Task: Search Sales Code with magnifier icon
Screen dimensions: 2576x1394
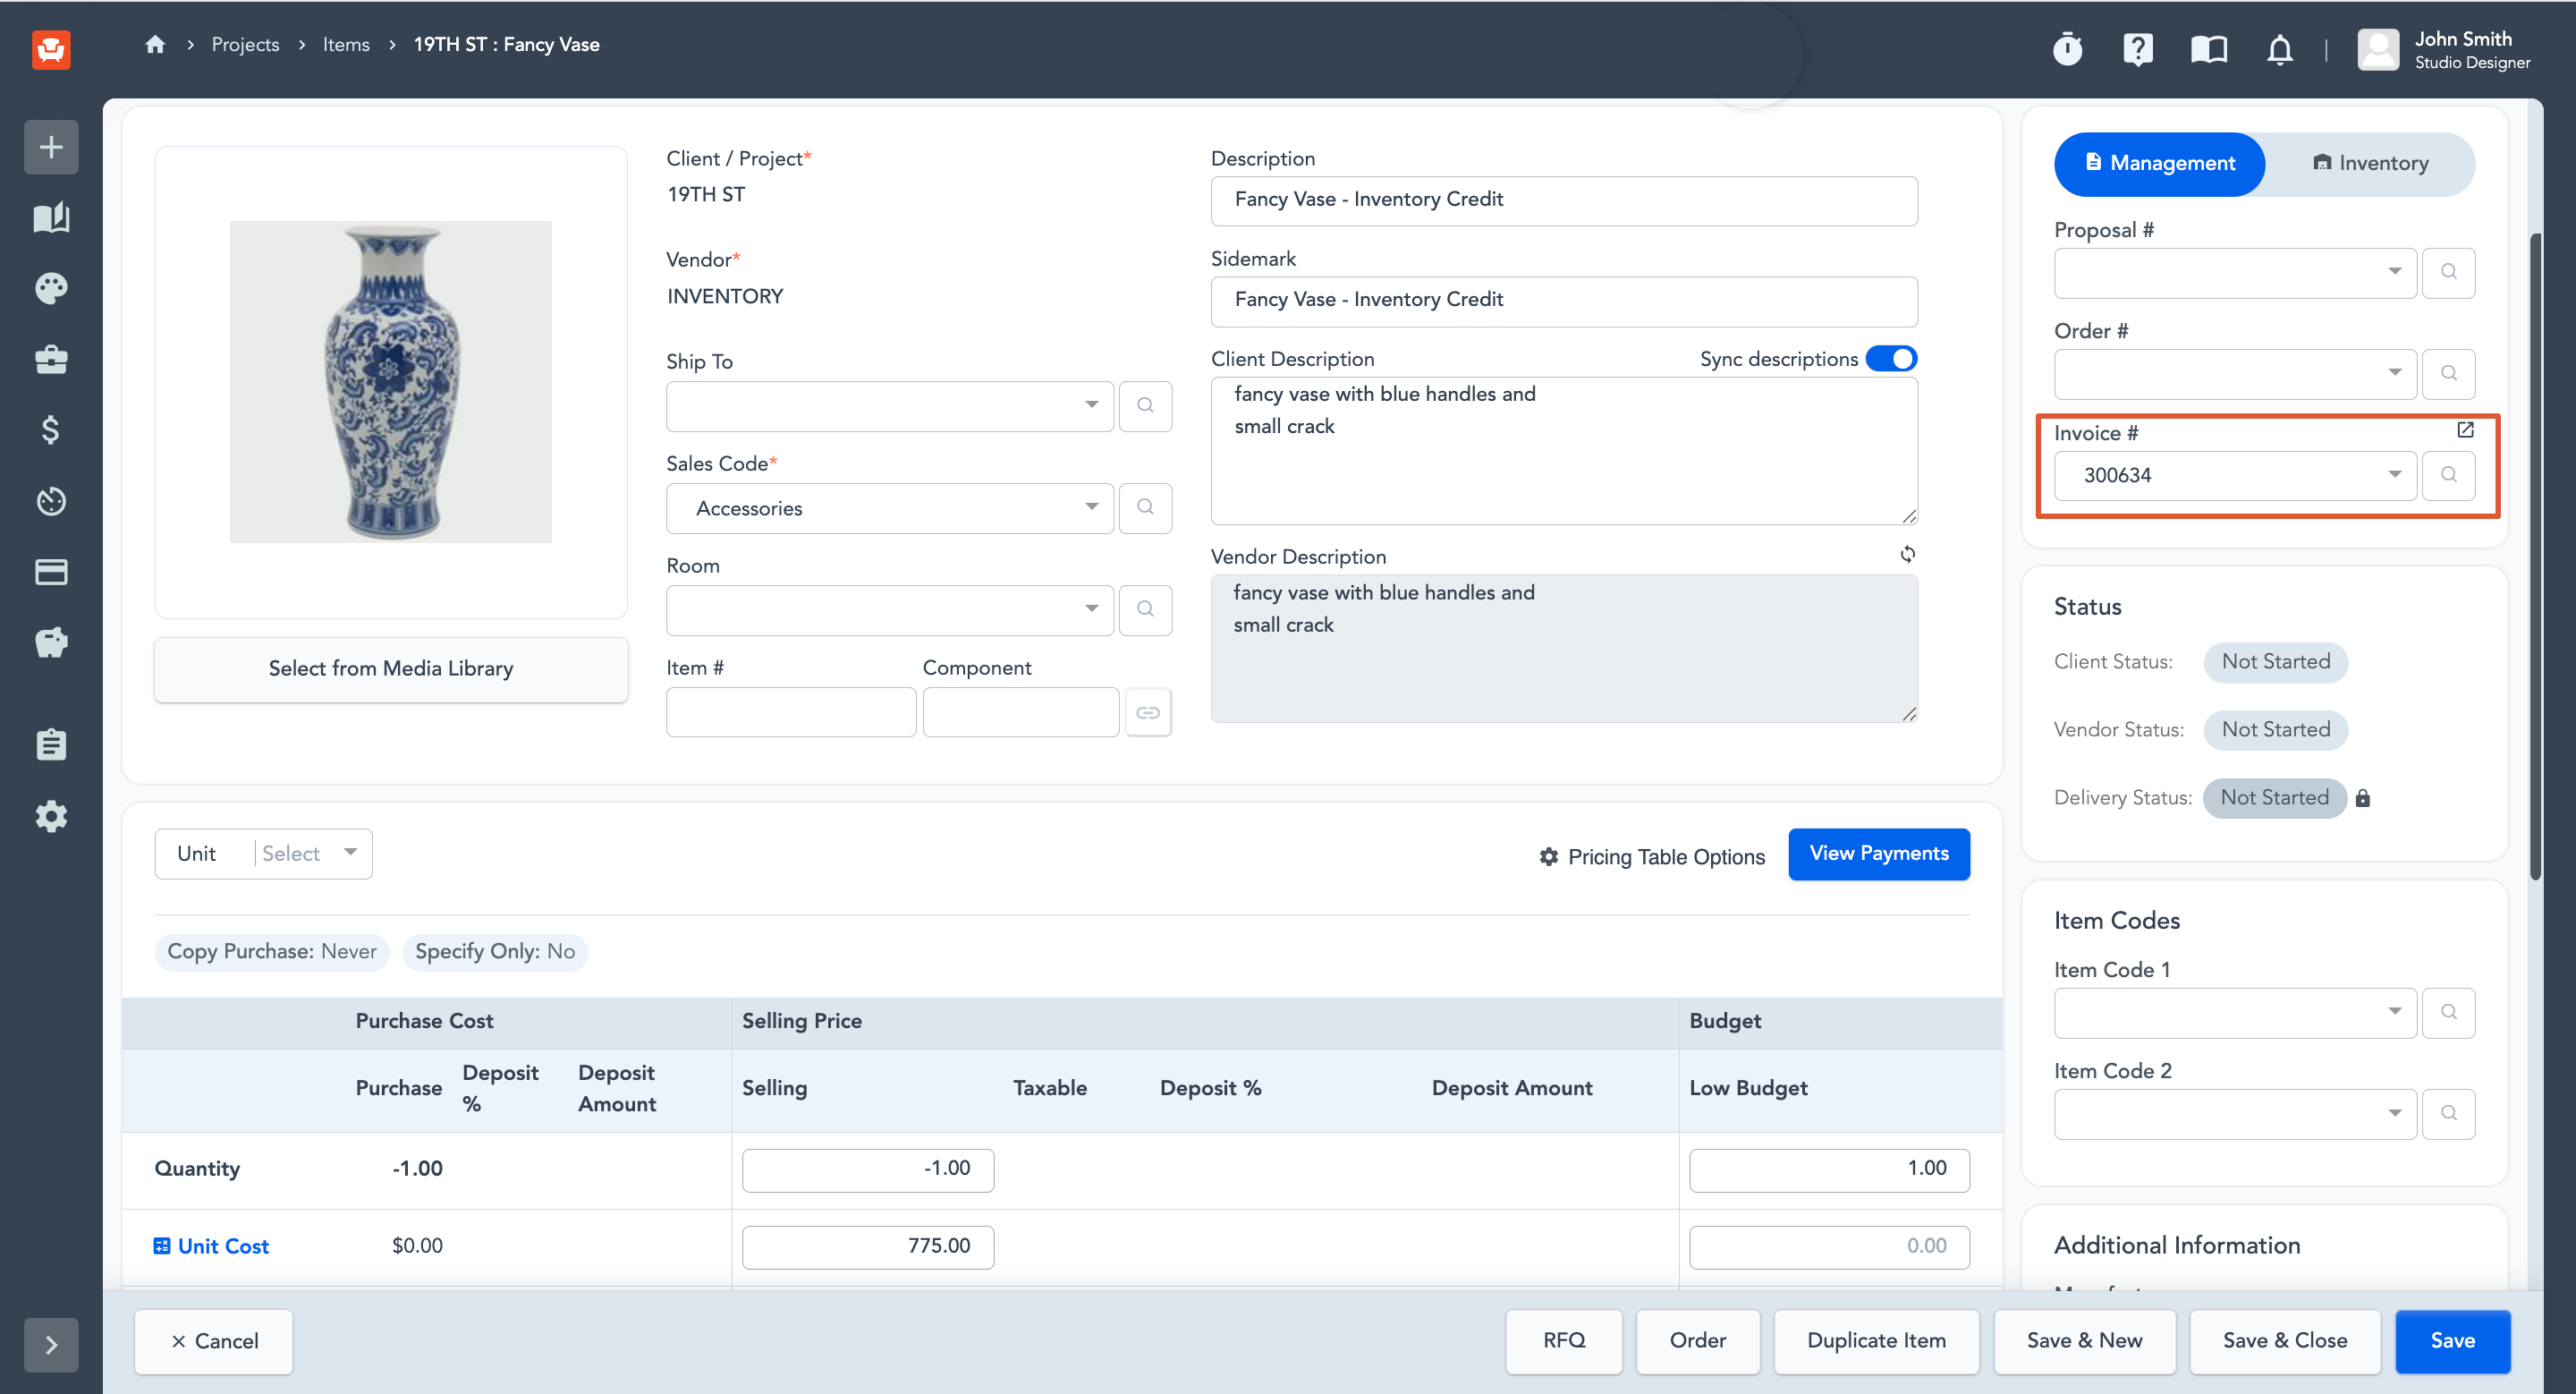Action: coord(1145,508)
